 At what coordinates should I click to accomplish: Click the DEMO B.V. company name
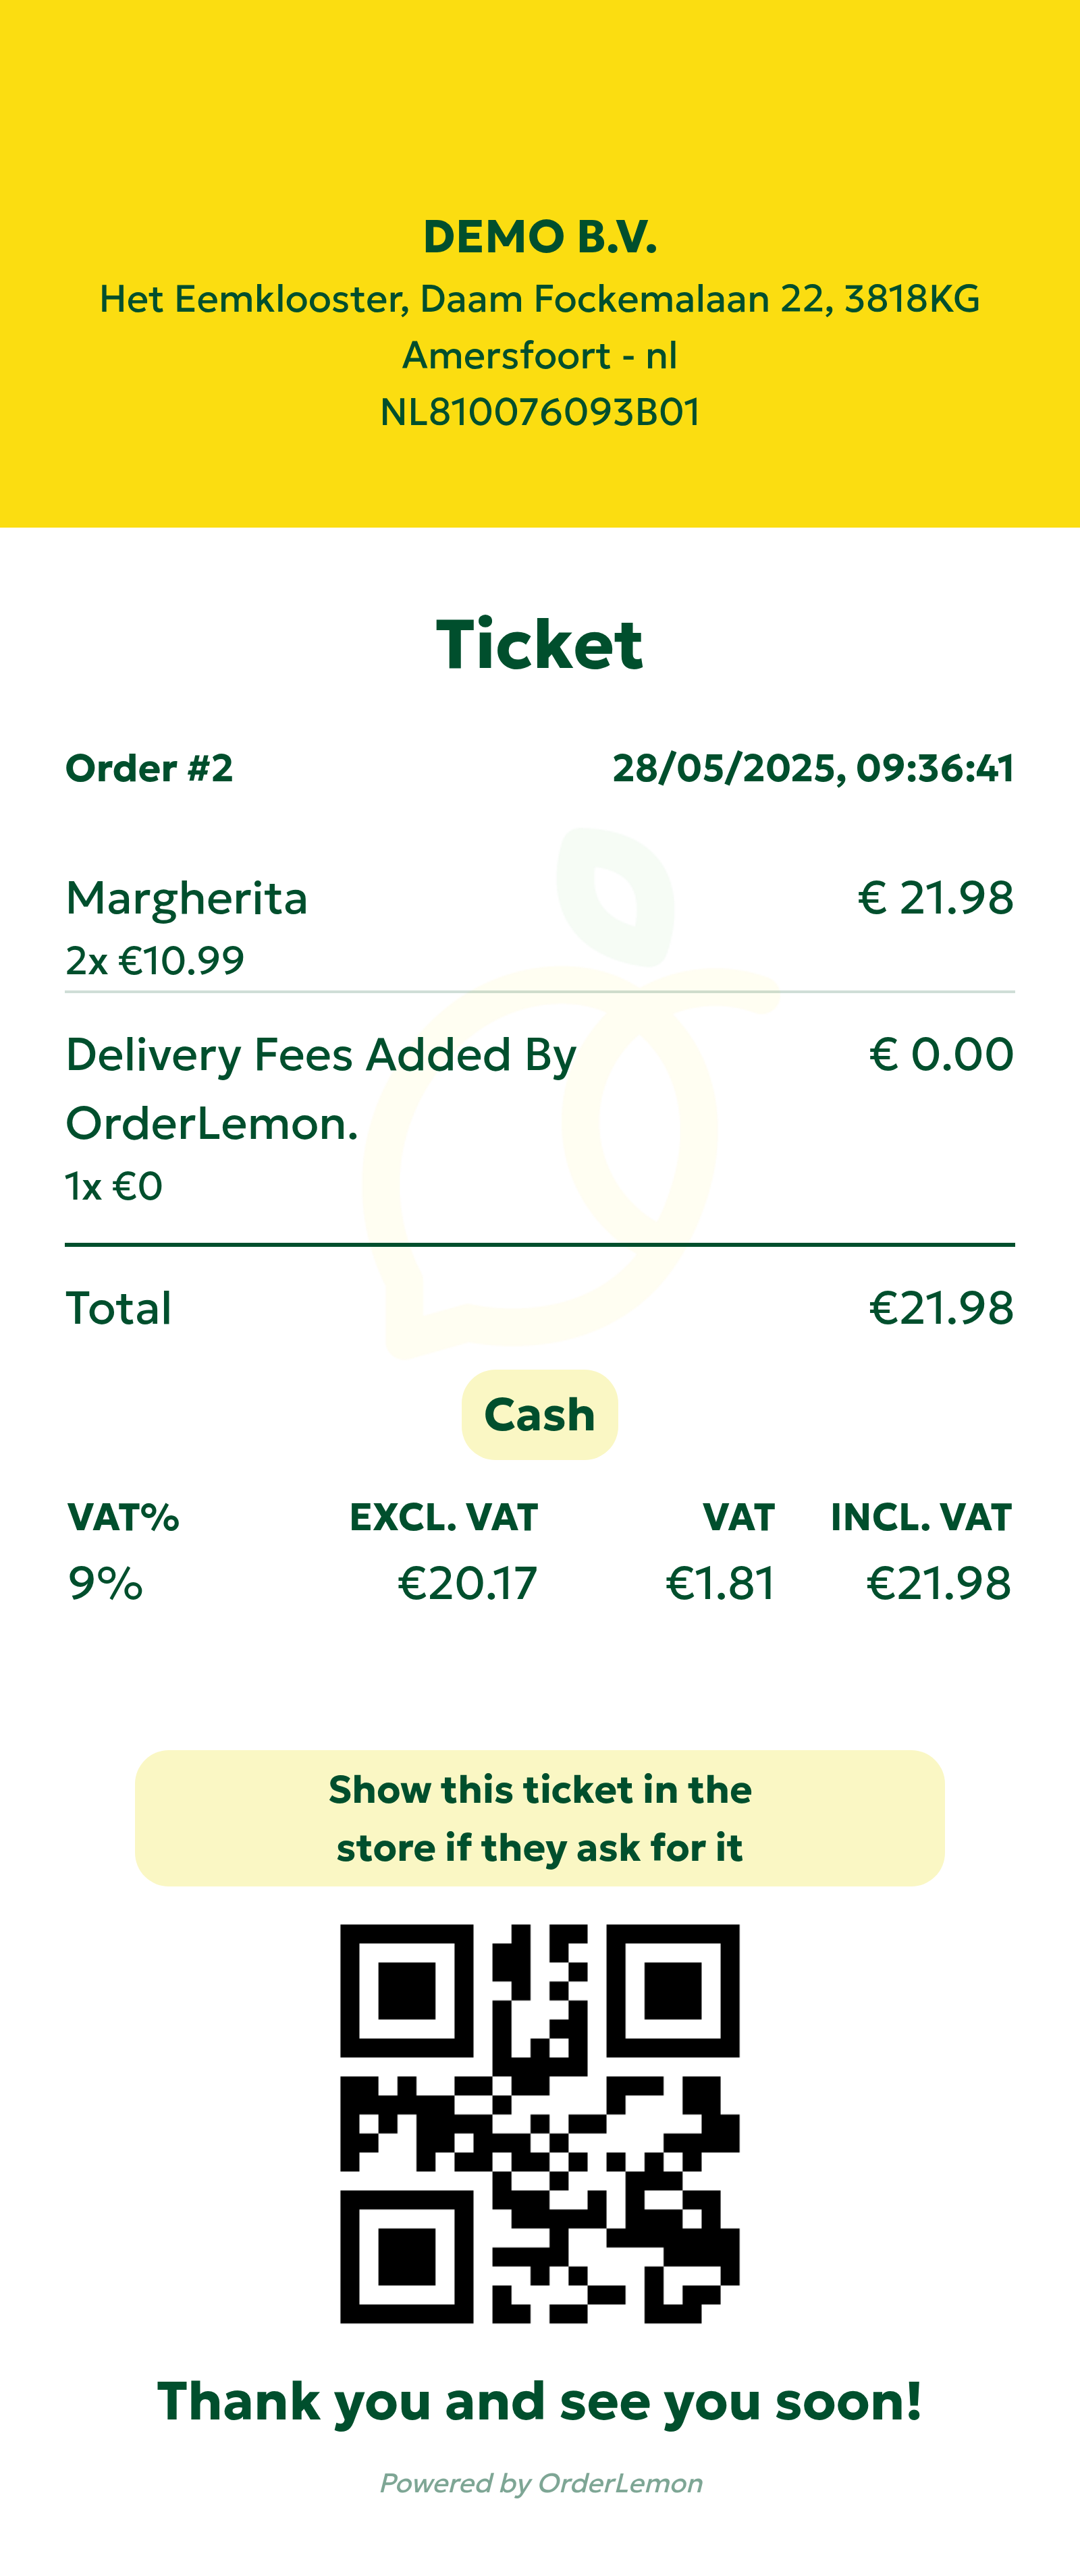click(x=540, y=237)
